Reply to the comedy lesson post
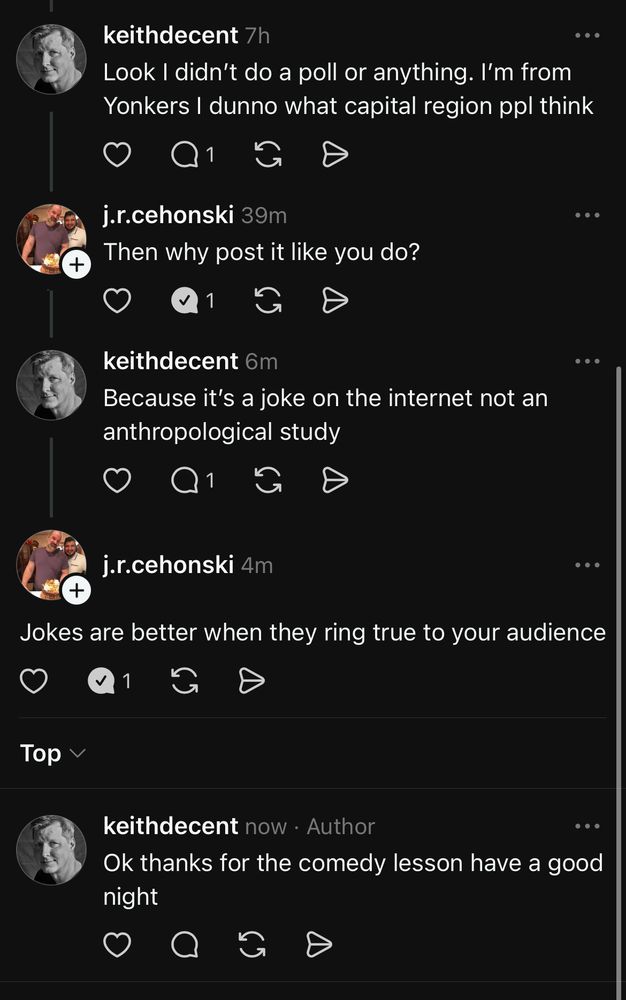This screenshot has height=1000, width=626. pos(184,944)
